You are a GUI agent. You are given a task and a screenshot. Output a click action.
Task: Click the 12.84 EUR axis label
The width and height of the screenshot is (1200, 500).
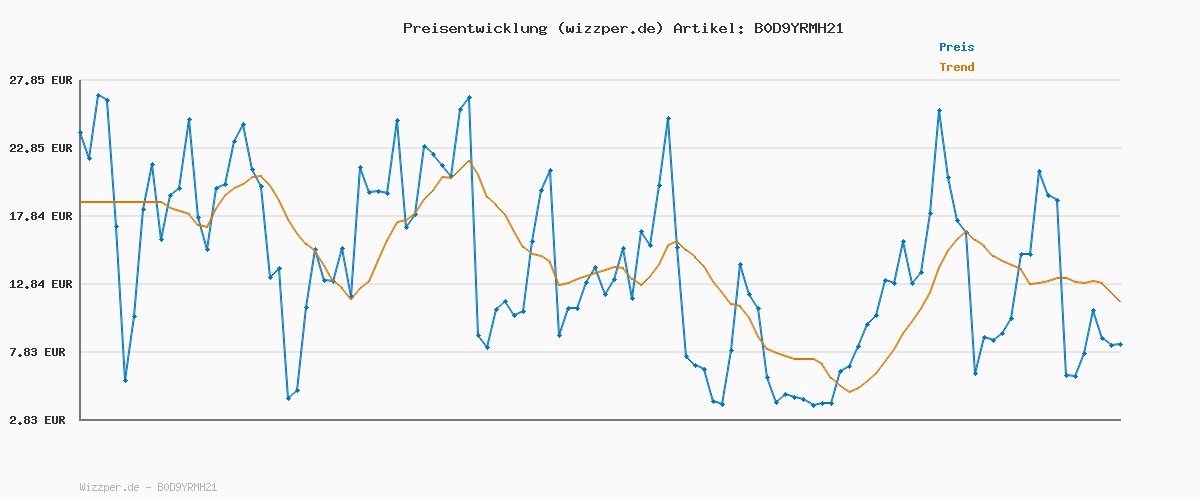coord(41,284)
